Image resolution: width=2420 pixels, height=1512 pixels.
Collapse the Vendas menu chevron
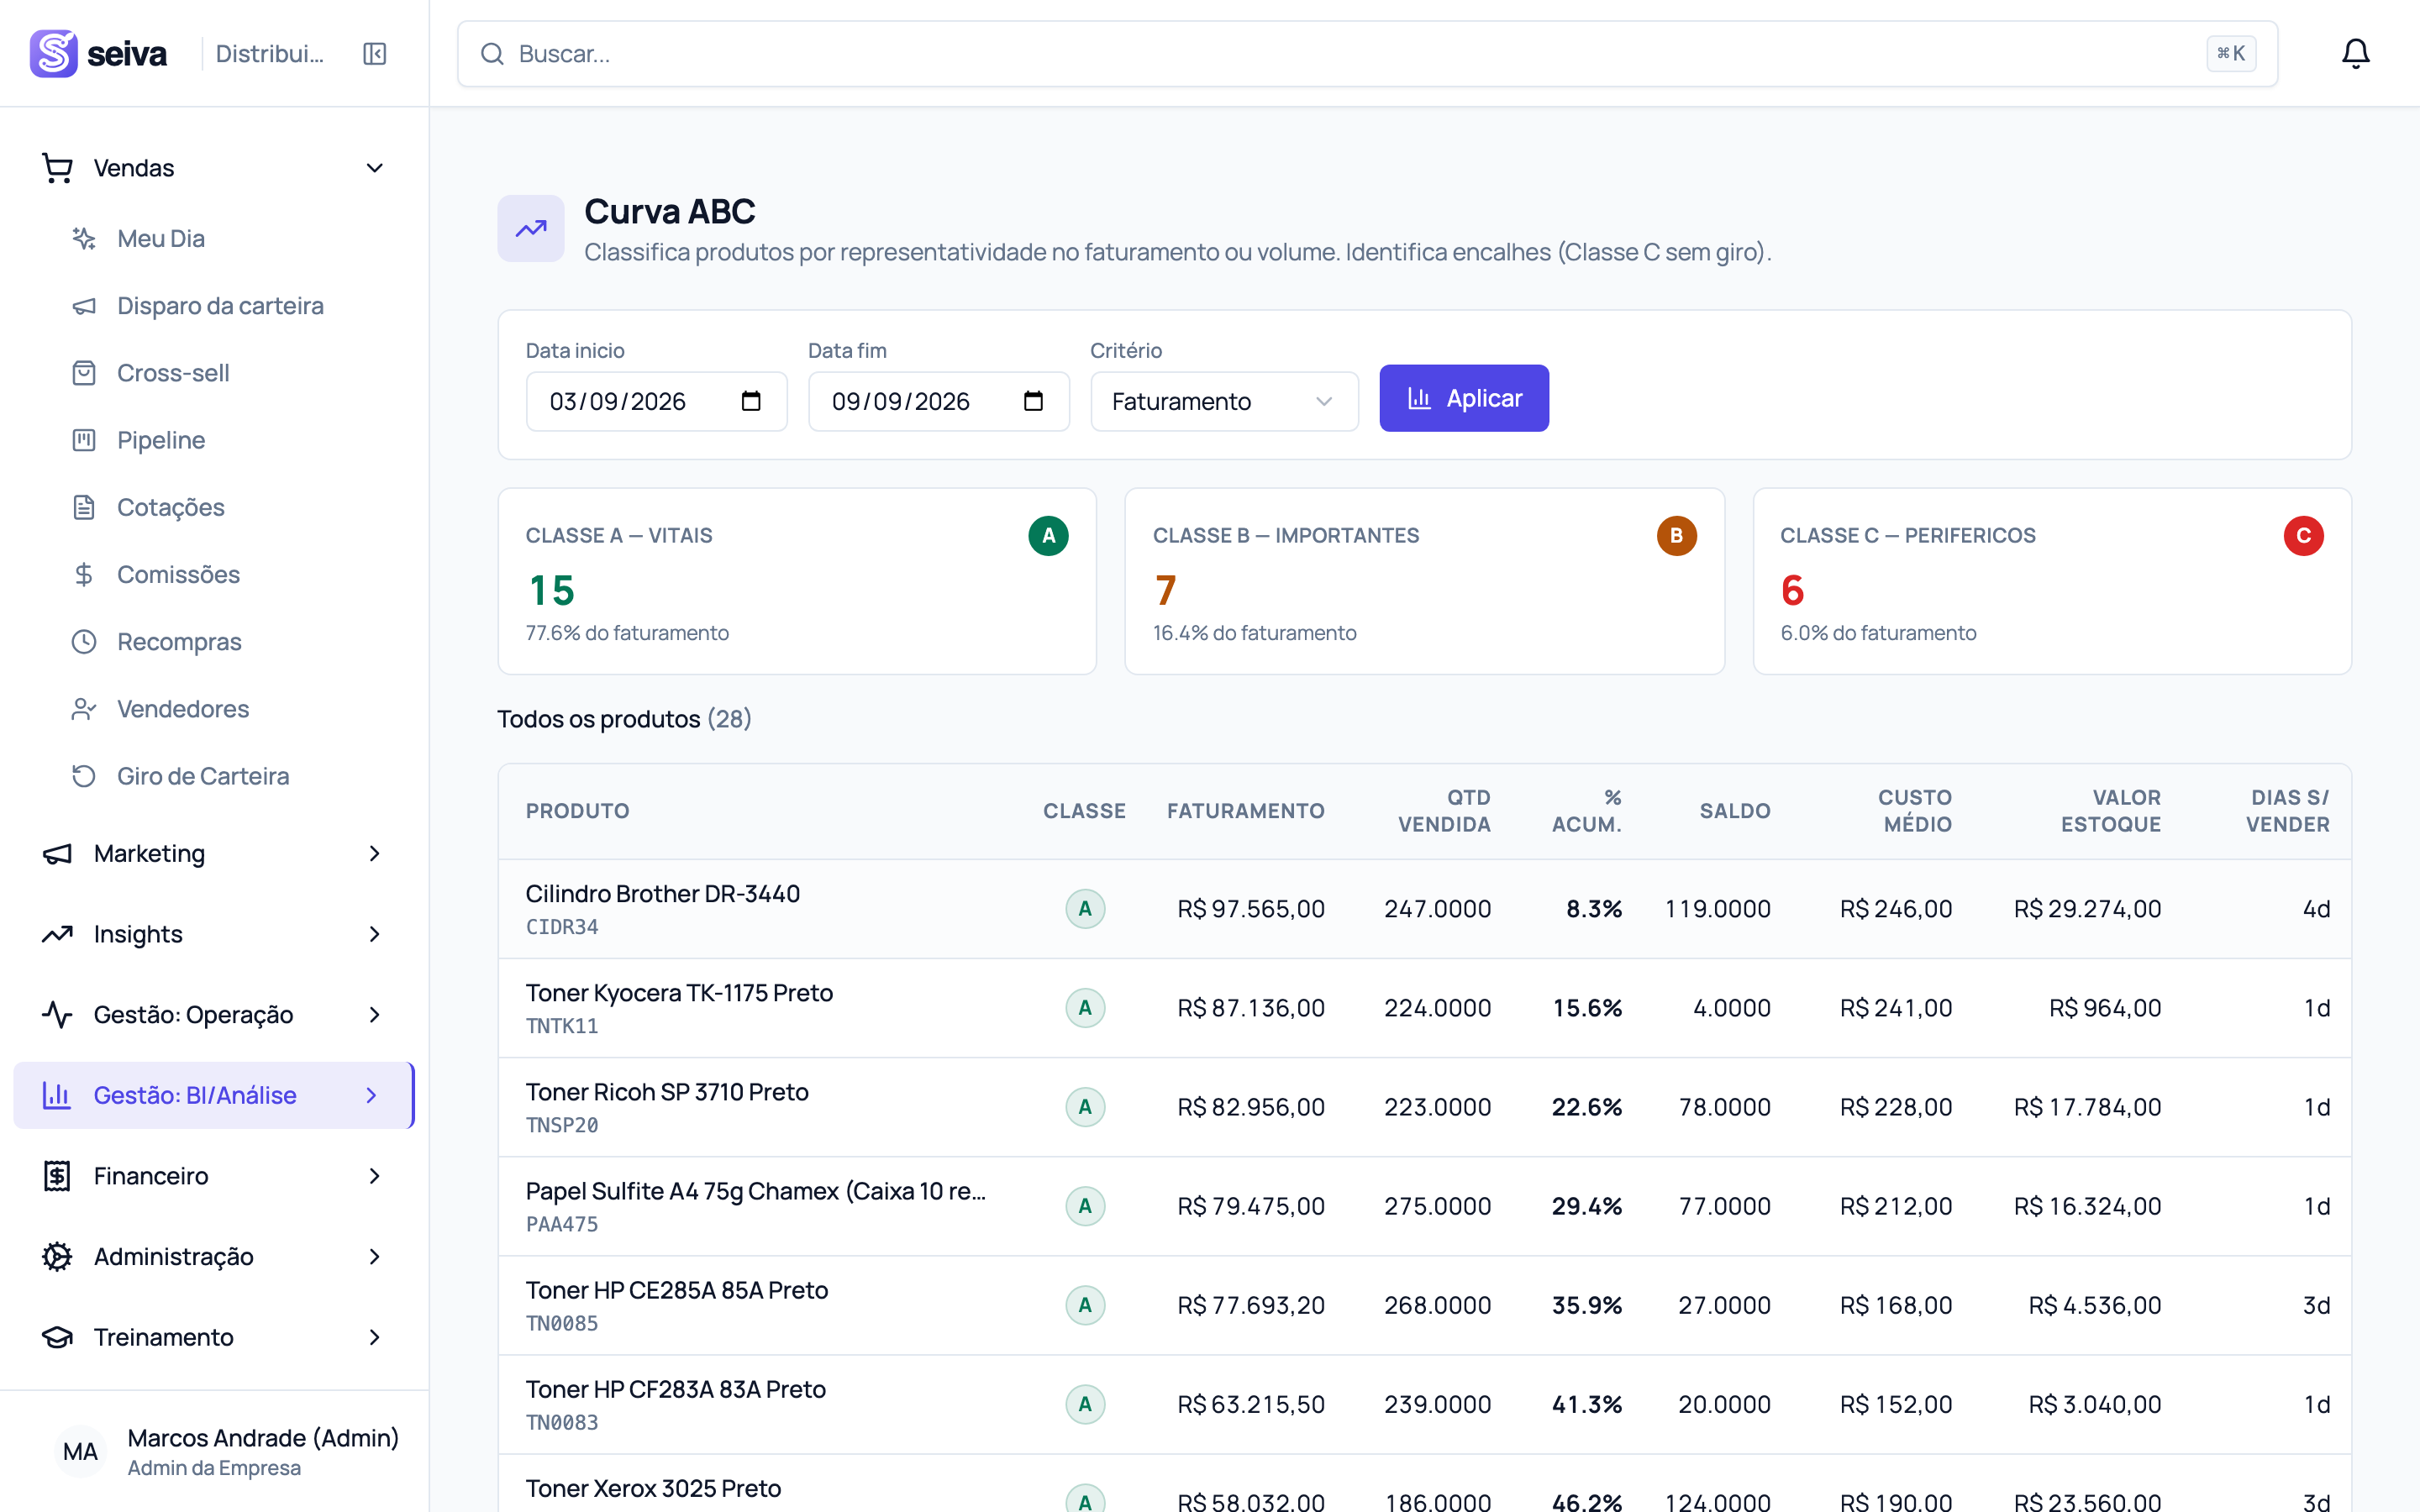click(x=375, y=168)
